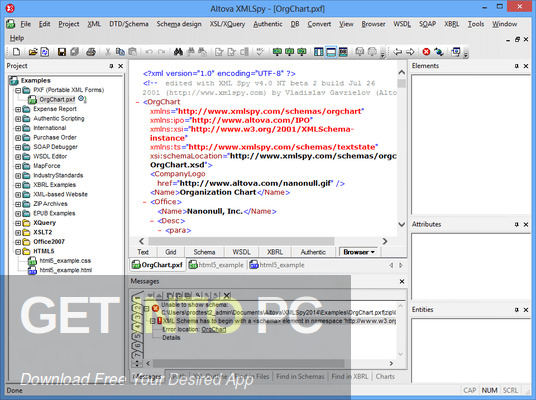The height and width of the screenshot is (400, 536).
Task: Open the File menu
Action: click(26, 24)
